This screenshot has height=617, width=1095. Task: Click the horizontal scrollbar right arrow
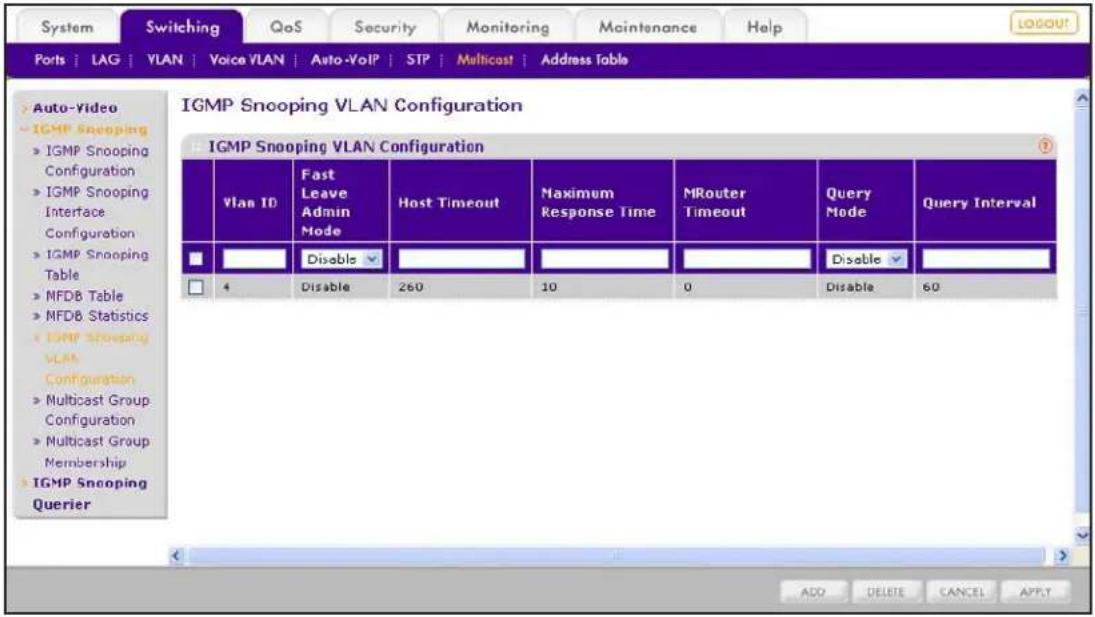(x=1062, y=556)
